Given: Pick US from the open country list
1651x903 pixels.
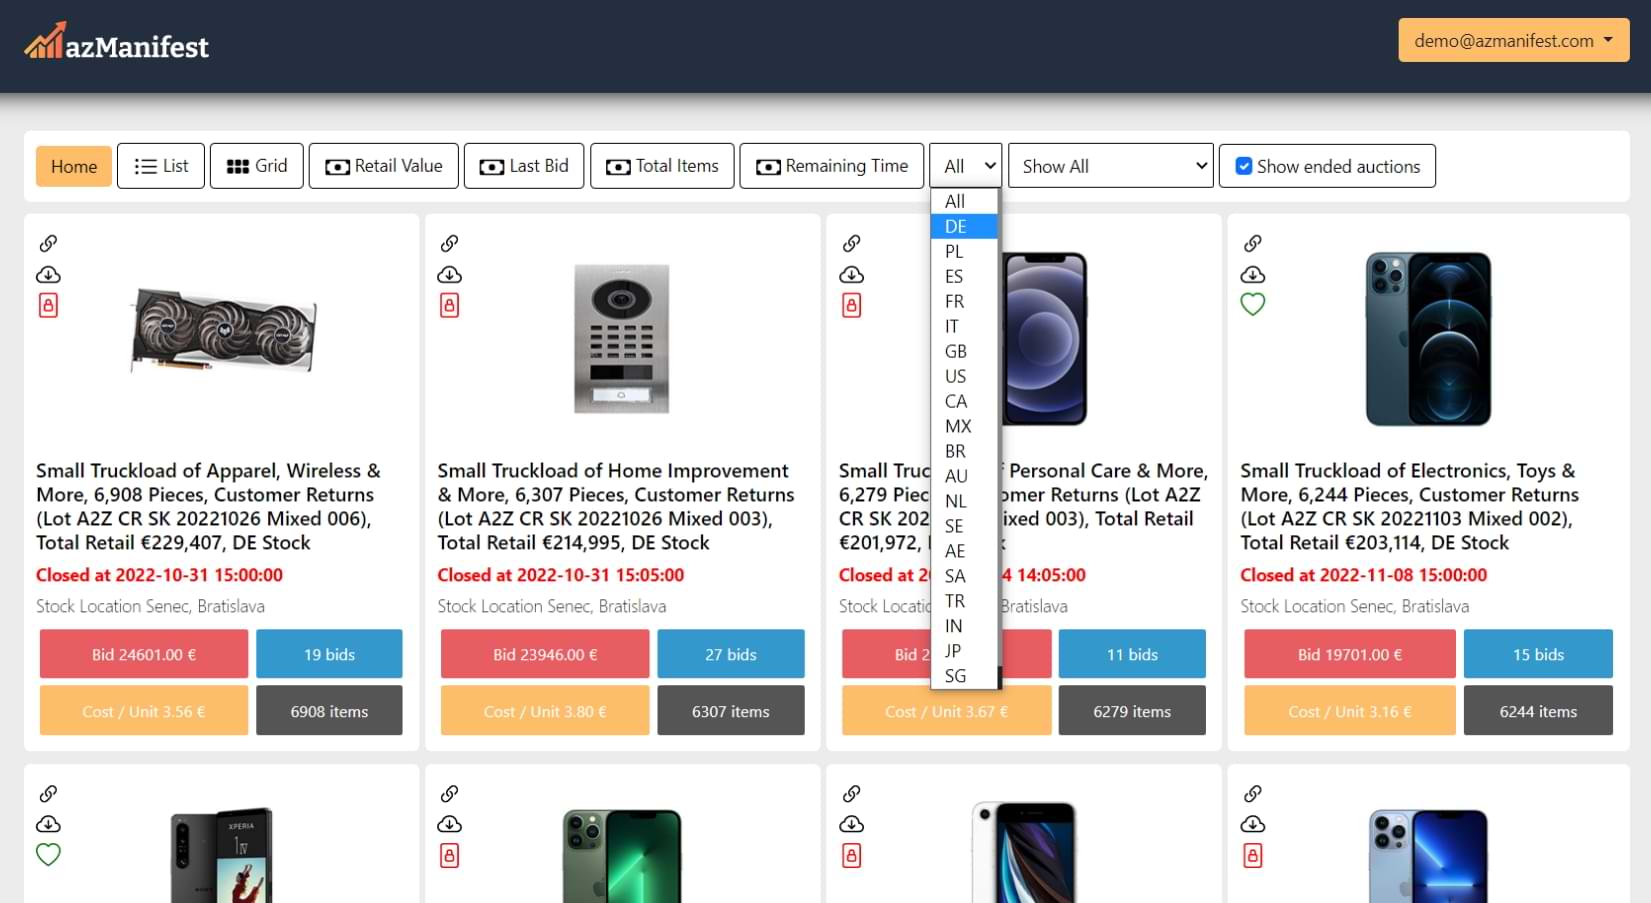Looking at the screenshot, I should coord(956,377).
